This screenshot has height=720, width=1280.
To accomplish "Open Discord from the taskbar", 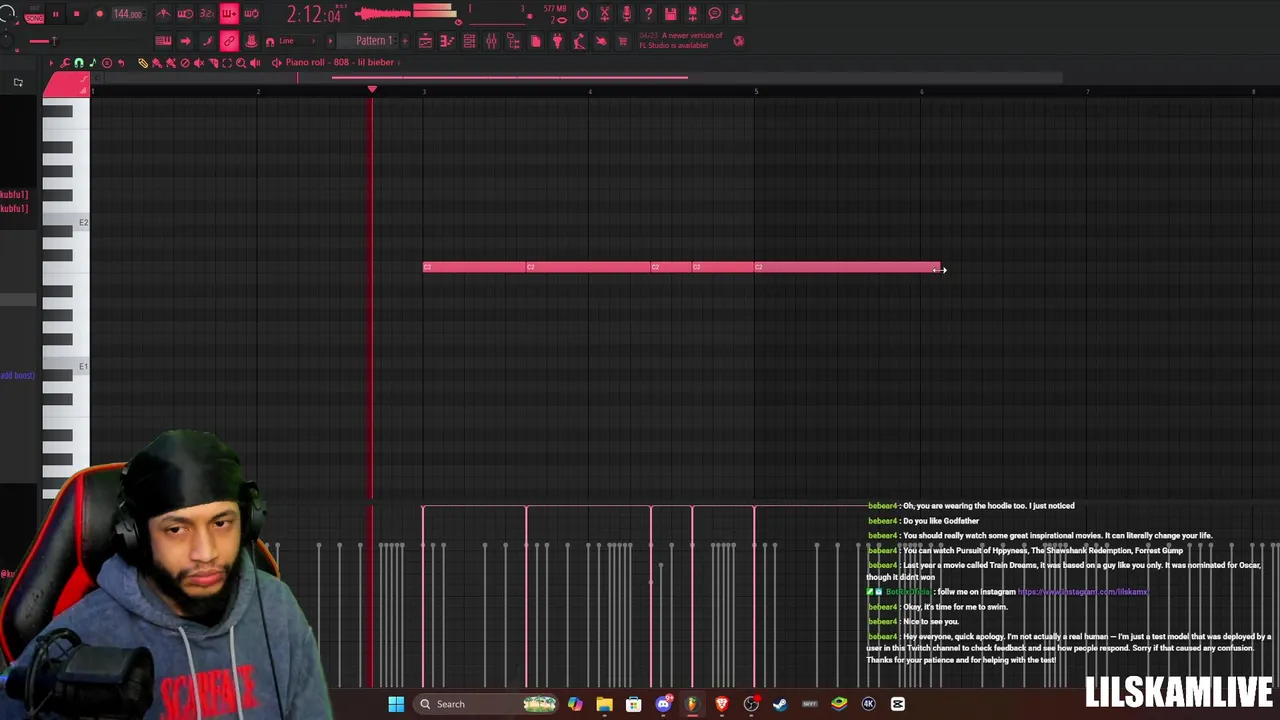I will (663, 704).
